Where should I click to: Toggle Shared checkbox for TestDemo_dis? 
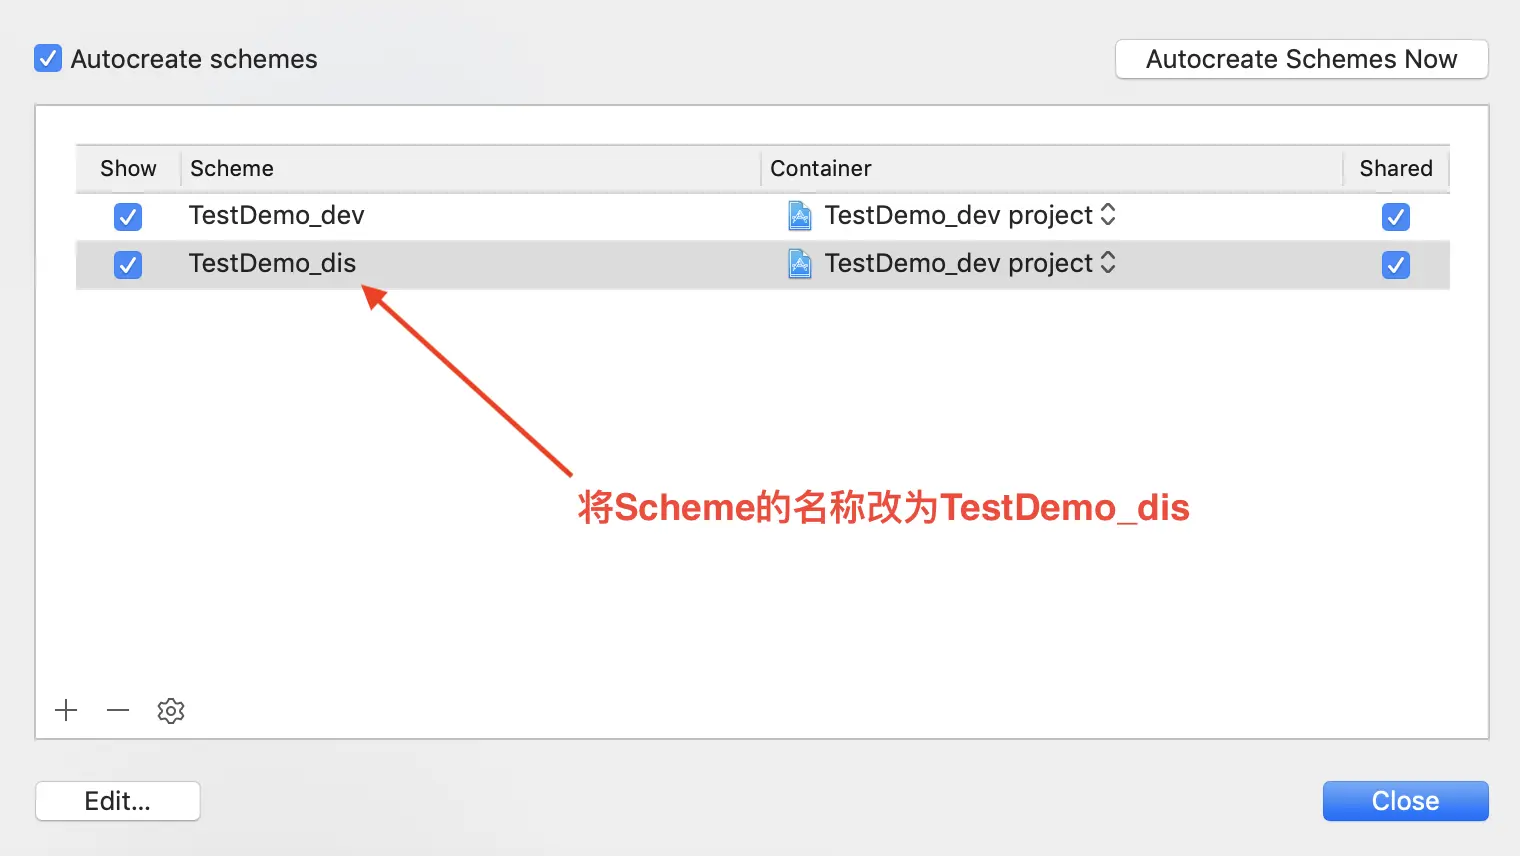[x=1395, y=265]
